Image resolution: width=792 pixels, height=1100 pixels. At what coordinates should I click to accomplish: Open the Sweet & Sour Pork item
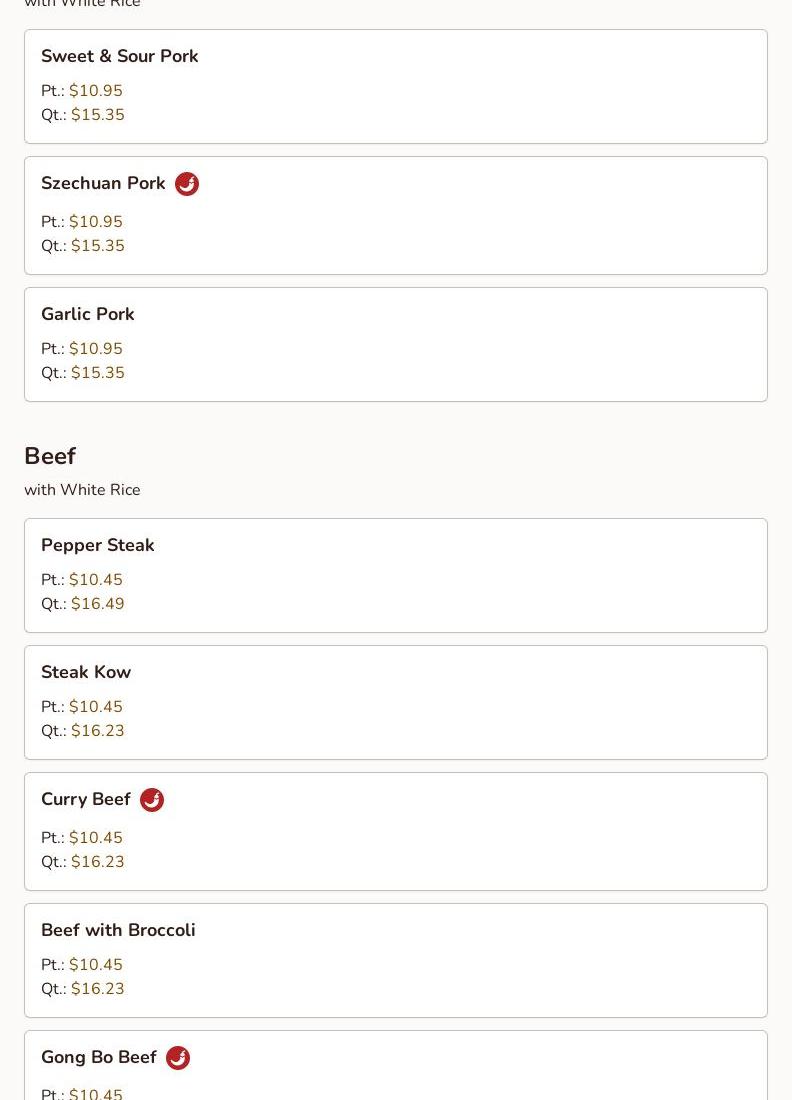[396, 86]
